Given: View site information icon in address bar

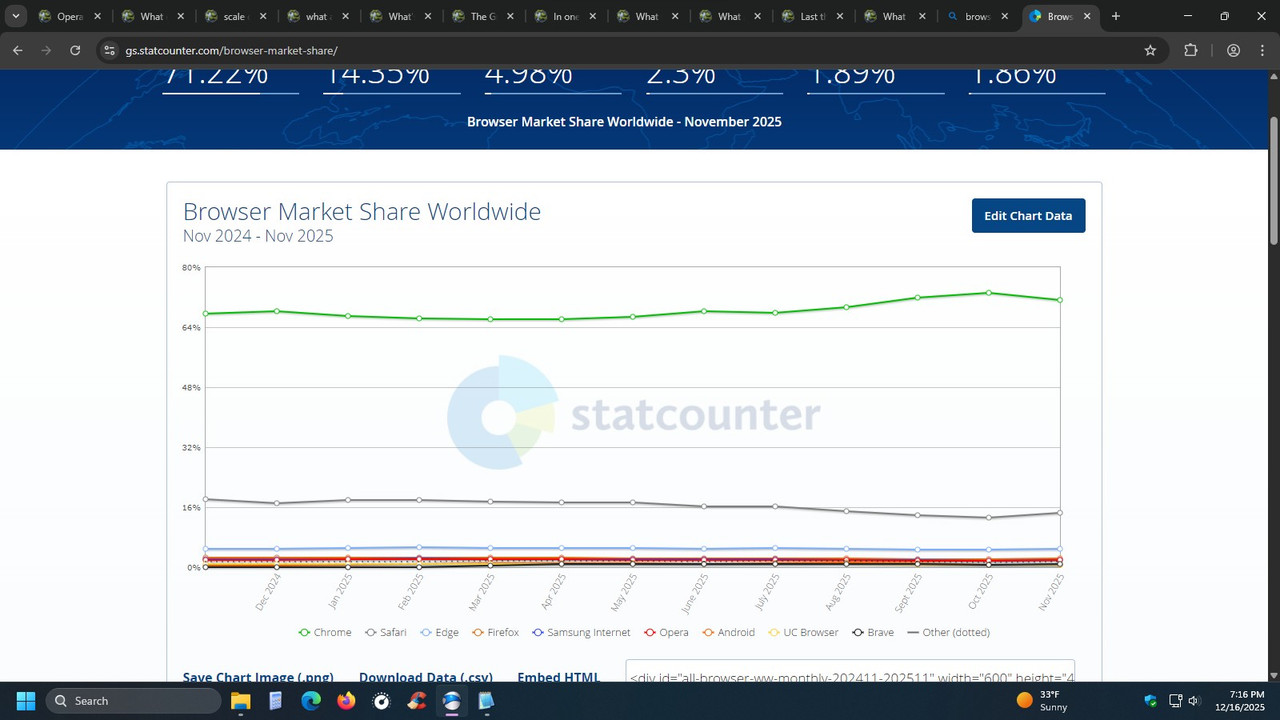Looking at the screenshot, I should tap(109, 50).
